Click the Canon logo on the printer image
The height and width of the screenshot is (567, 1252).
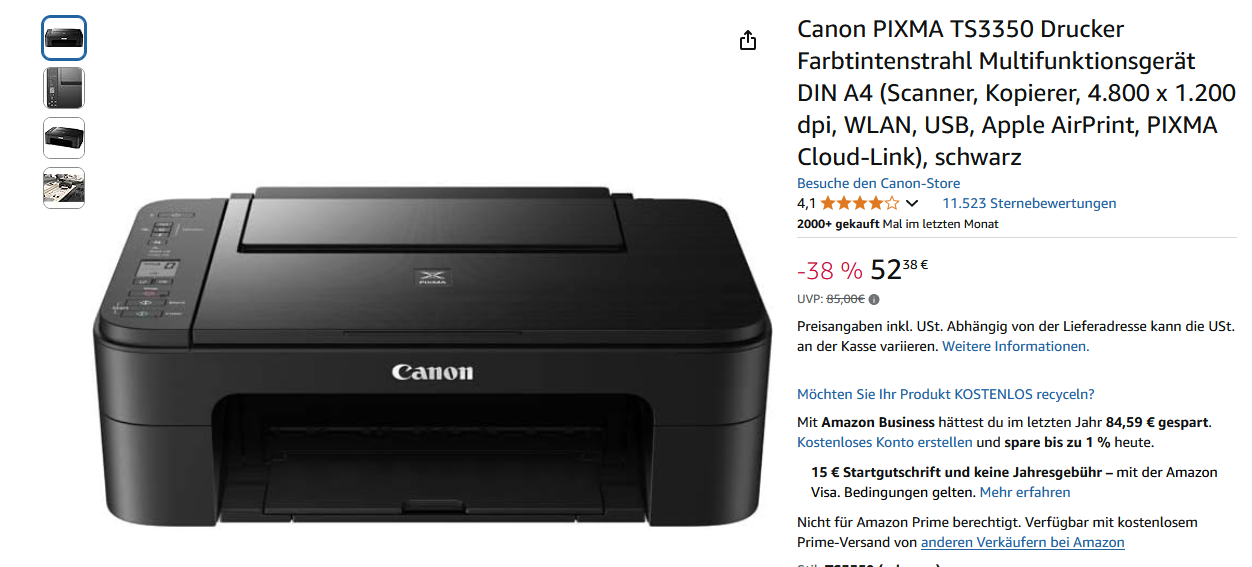[x=432, y=372]
